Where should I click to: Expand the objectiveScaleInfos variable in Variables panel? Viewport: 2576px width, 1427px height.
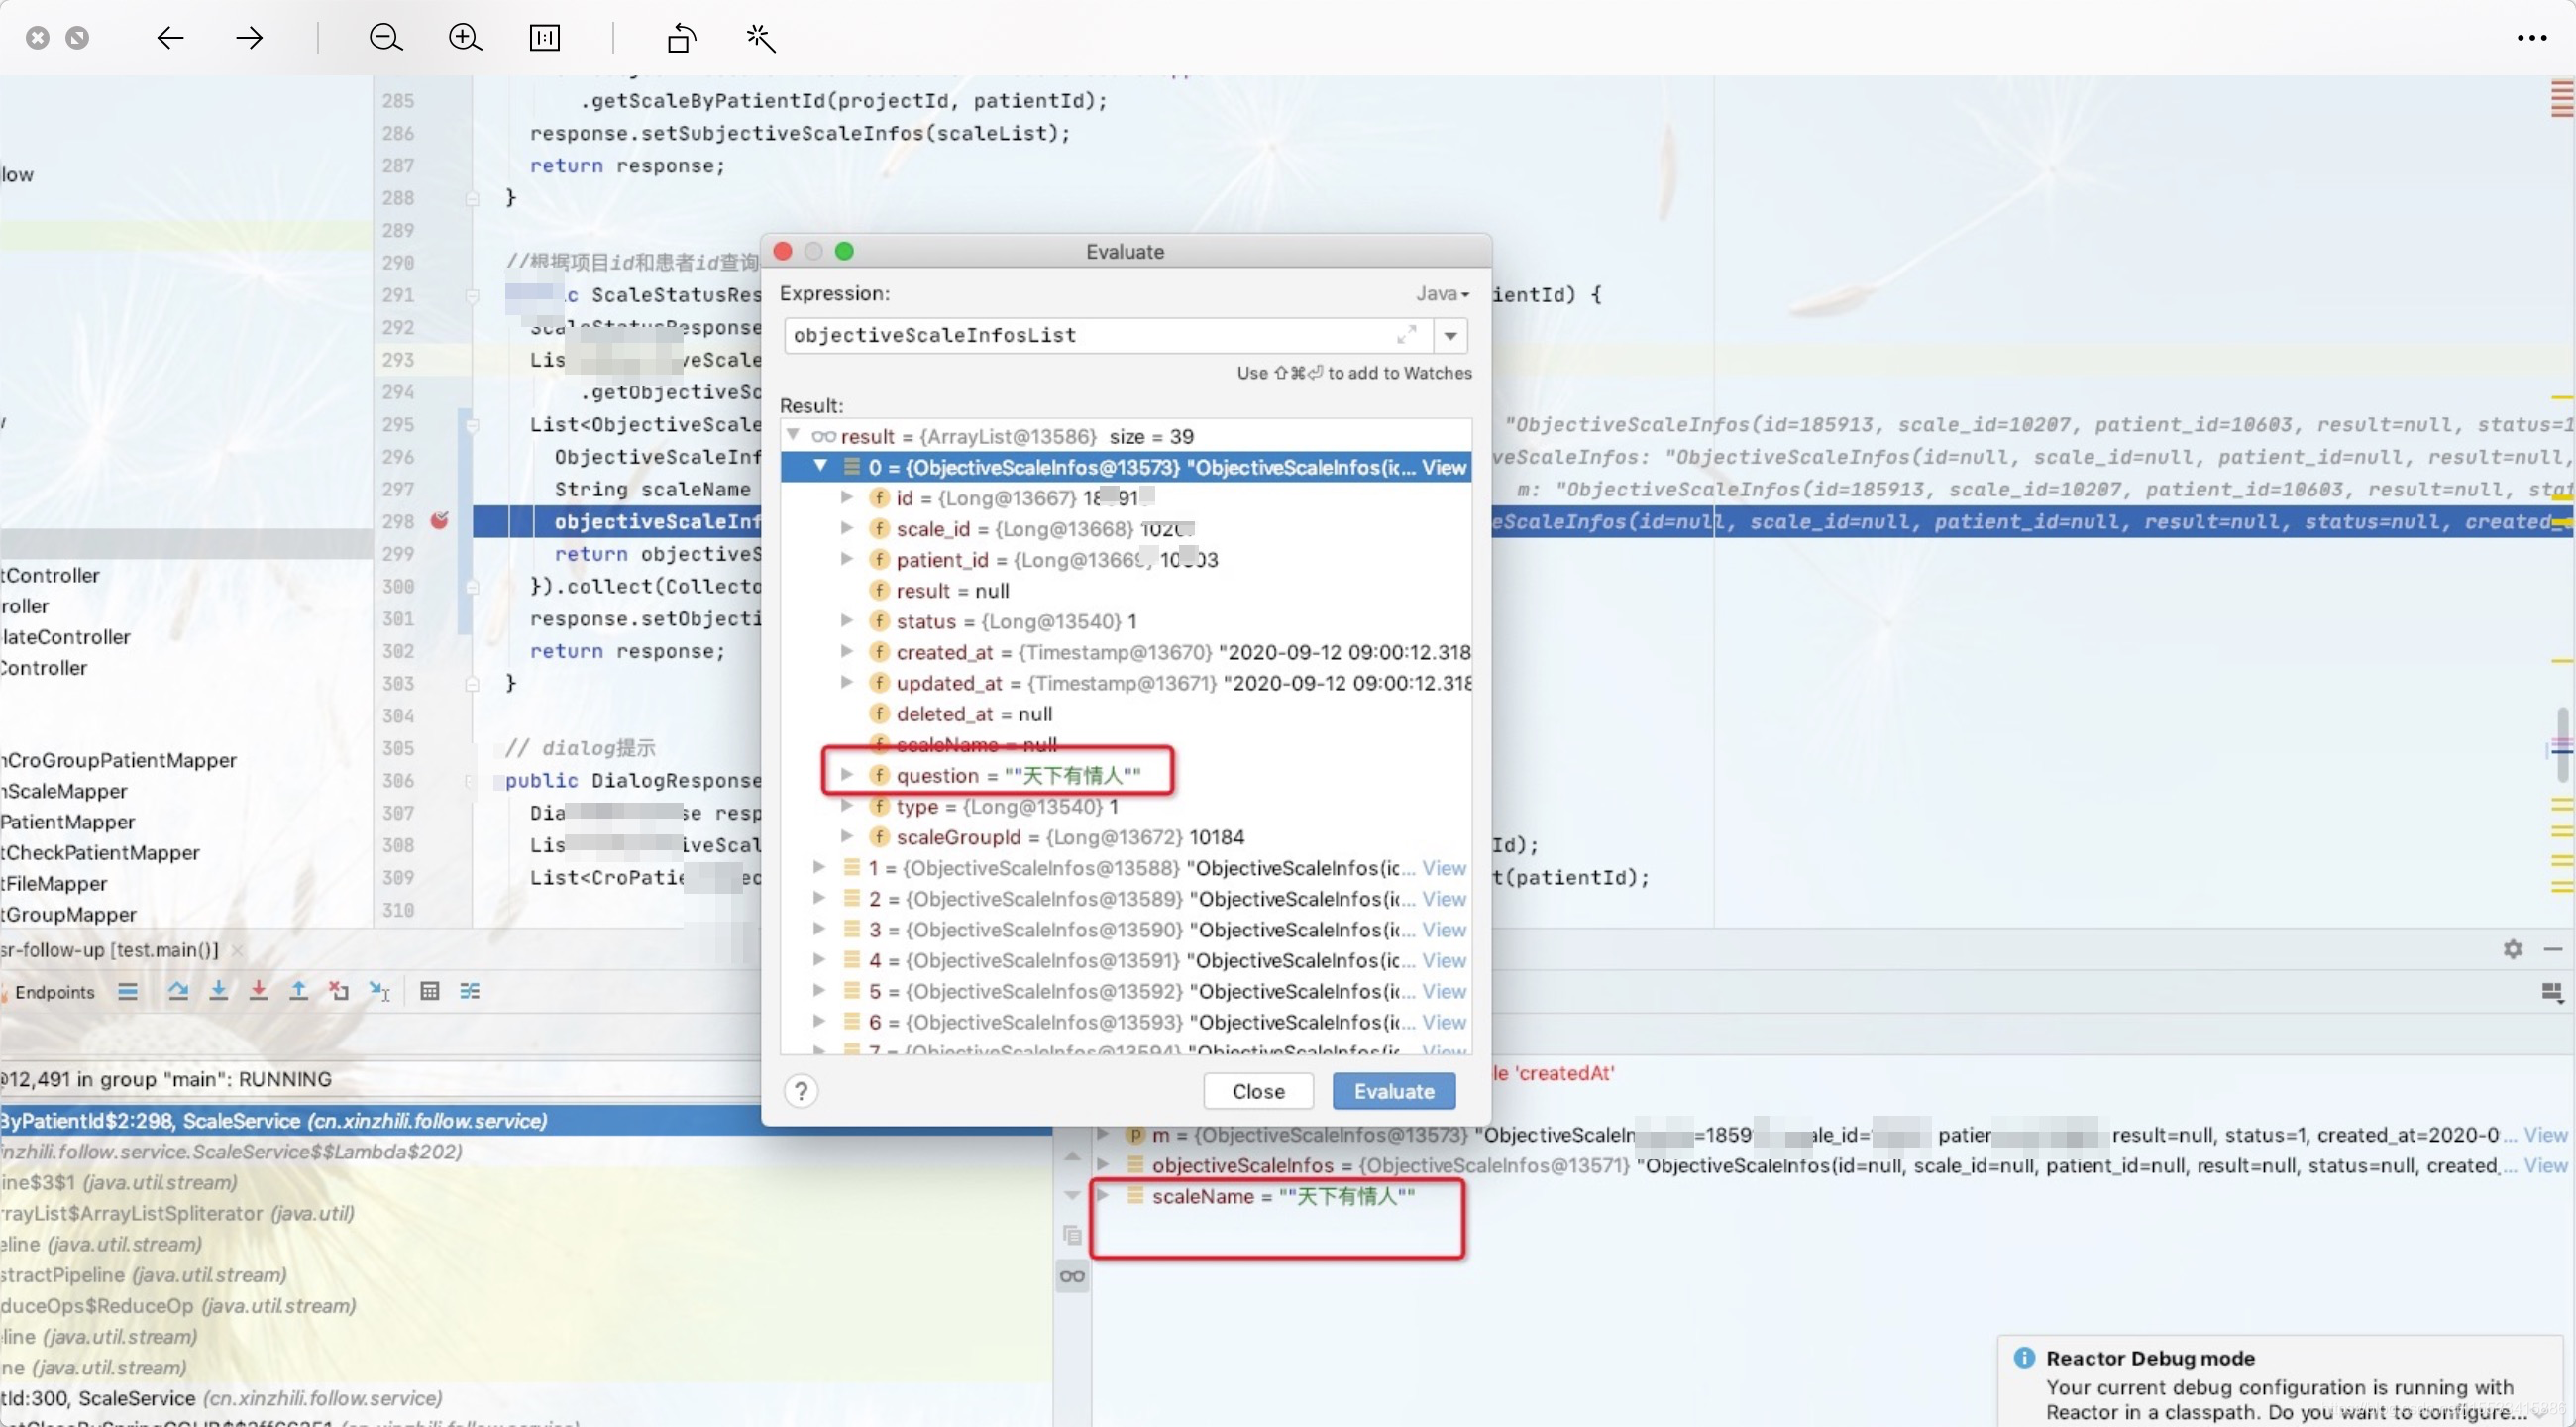[x=1104, y=1164]
